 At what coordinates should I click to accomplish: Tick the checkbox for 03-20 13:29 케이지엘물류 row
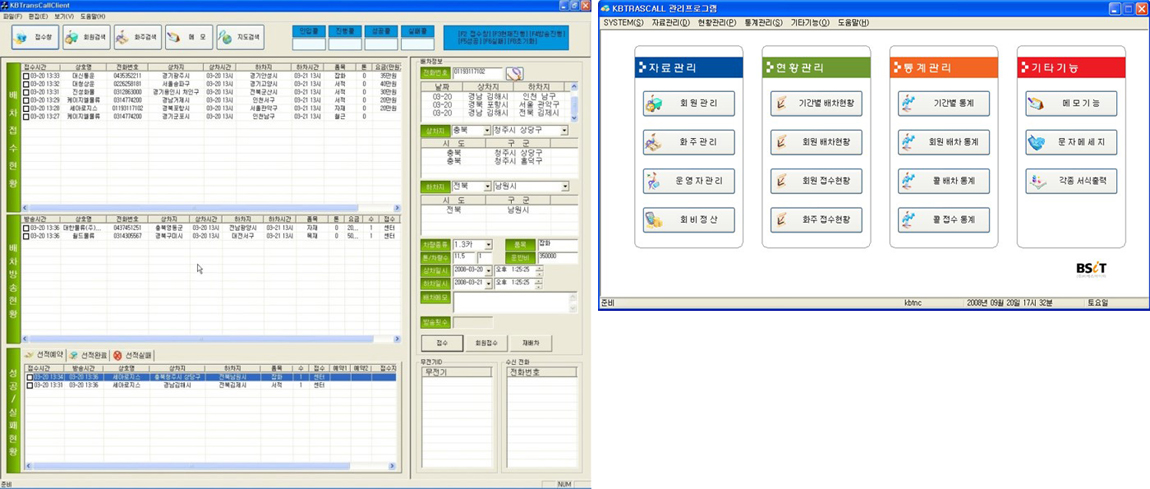tap(27, 100)
